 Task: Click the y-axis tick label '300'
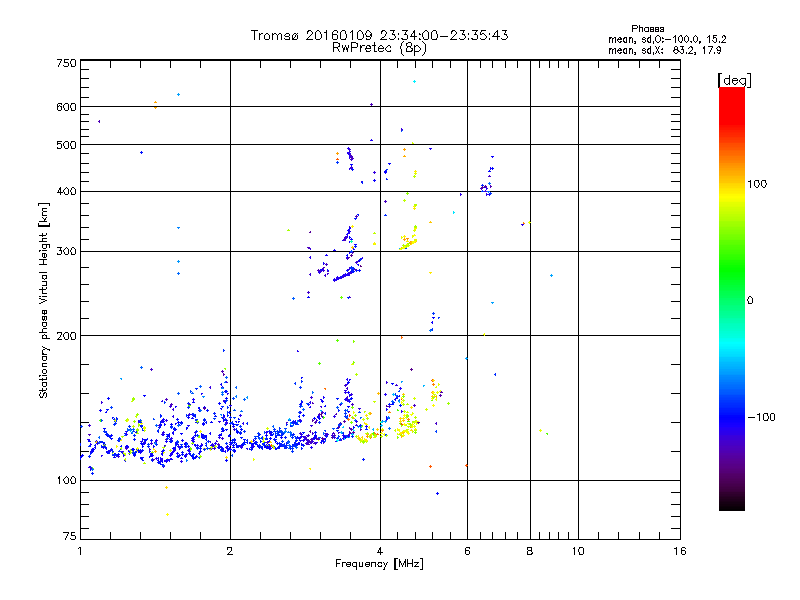tap(66, 252)
